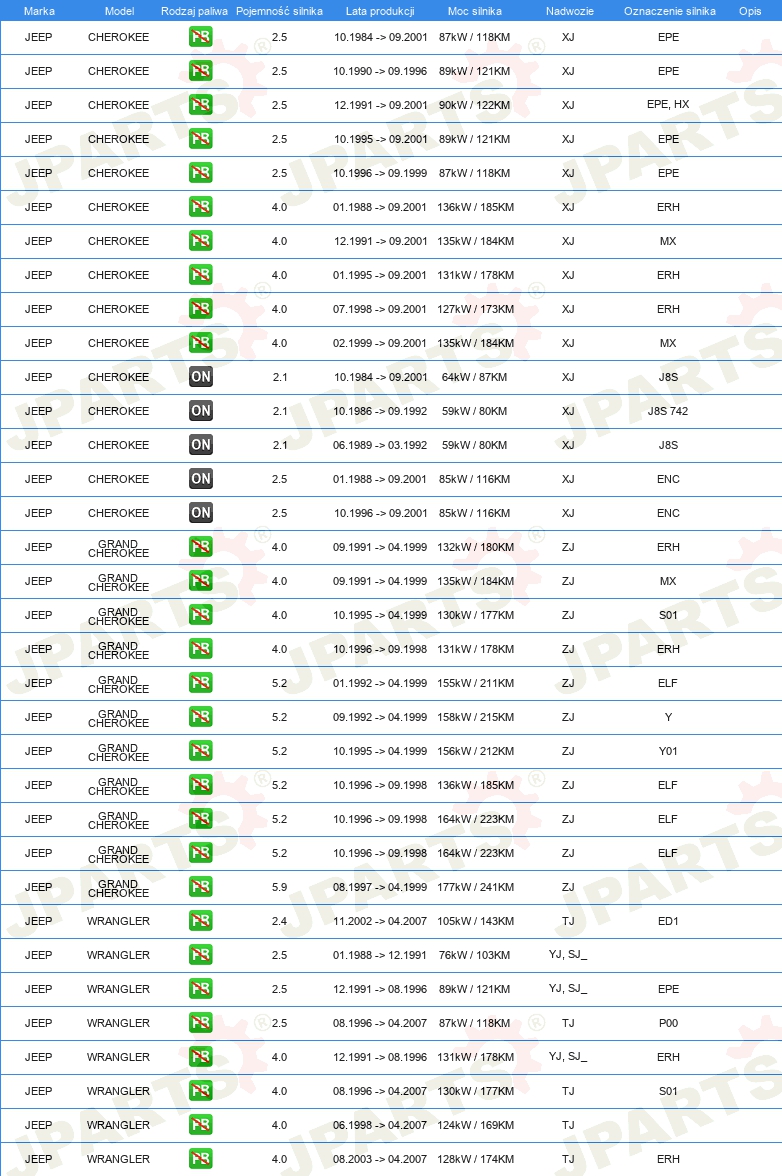Click the '105kW / 143KM' power cell
This screenshot has width=782, height=1176.
tap(475, 921)
